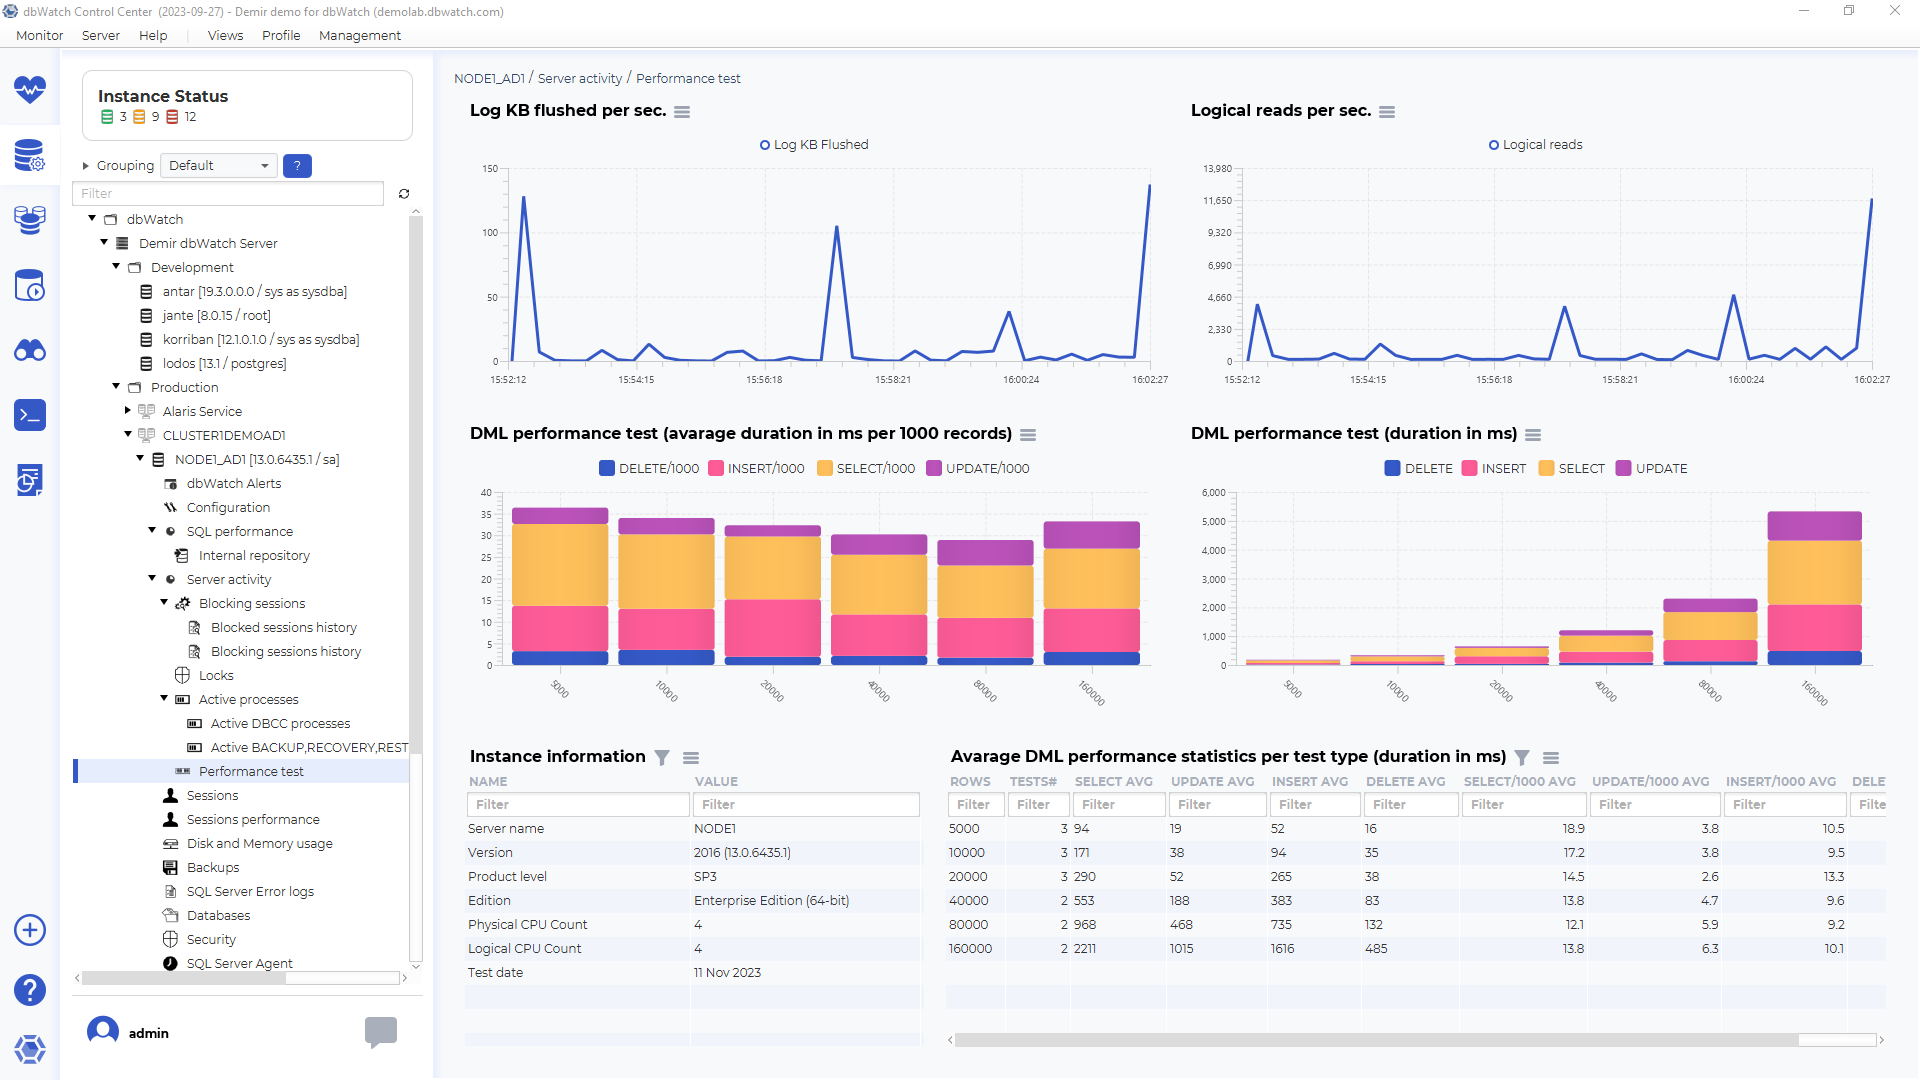Select Sessions performance tree item
Viewport: 1920px width, 1080px height.
(x=253, y=820)
